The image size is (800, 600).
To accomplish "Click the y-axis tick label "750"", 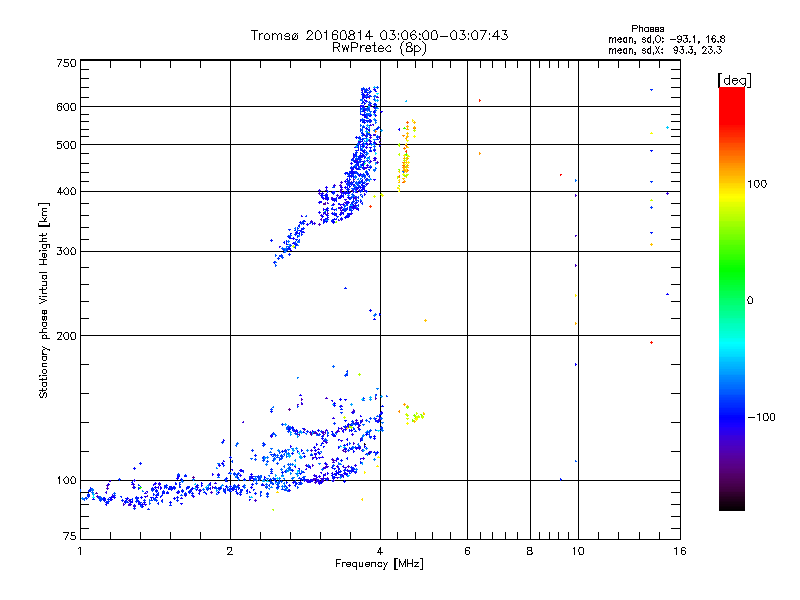I will 66,63.
